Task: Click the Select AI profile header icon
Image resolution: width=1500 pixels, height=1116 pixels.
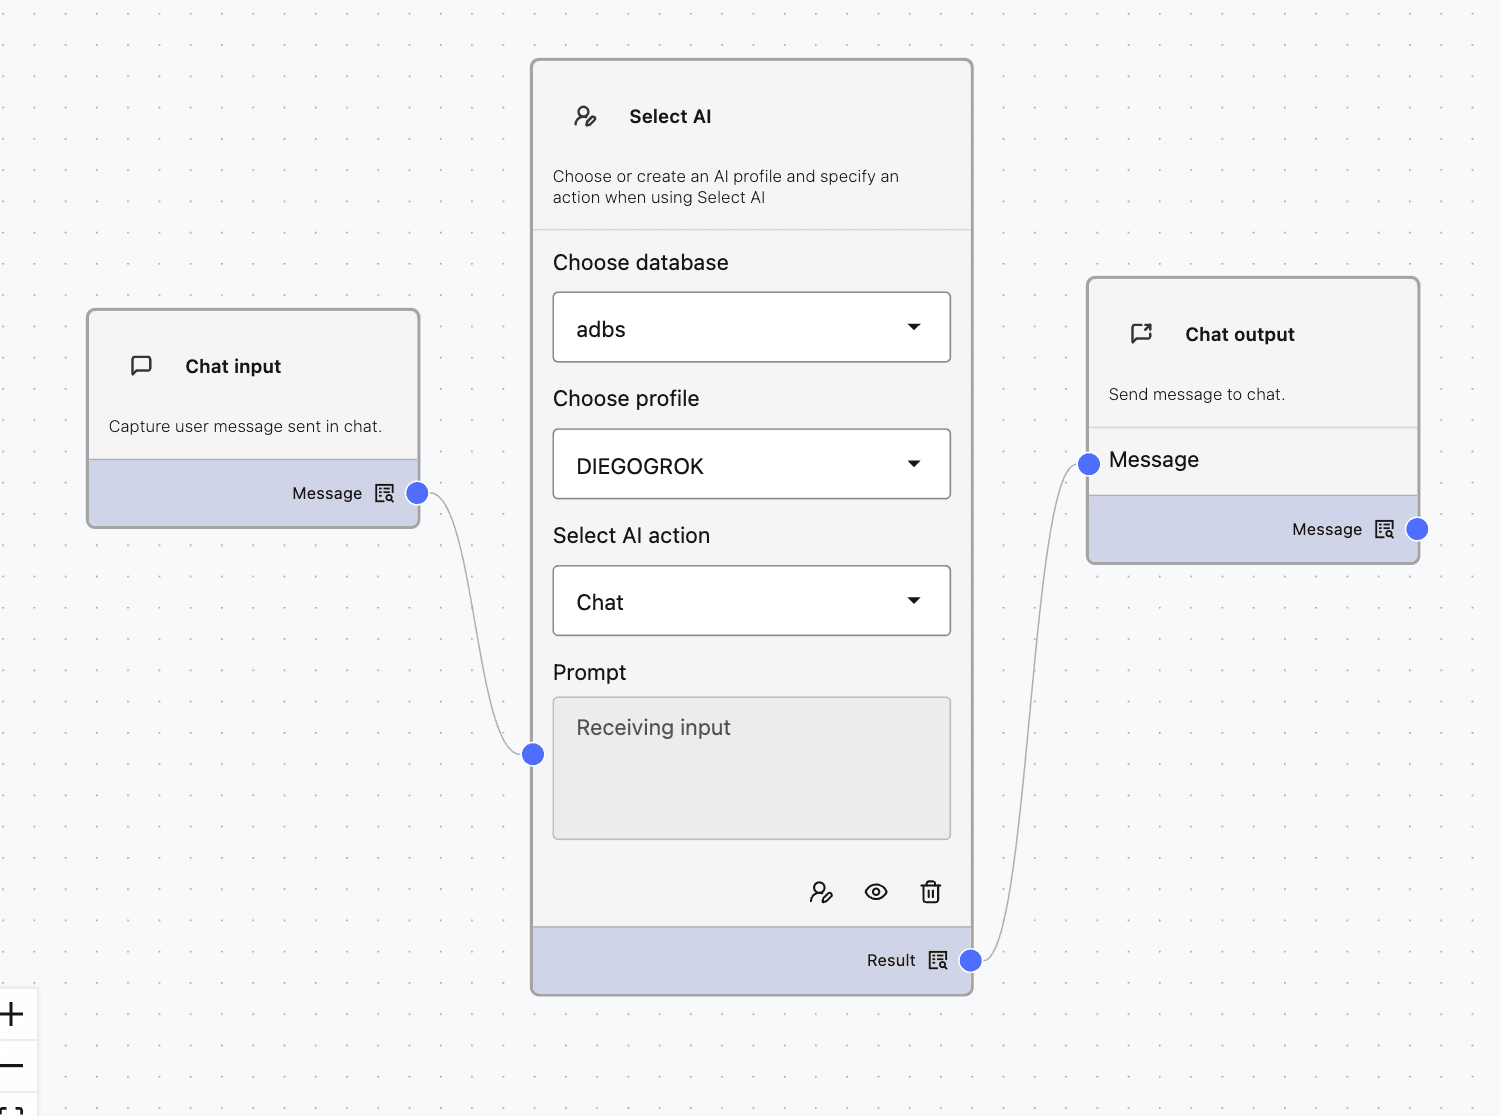Action: (x=585, y=116)
